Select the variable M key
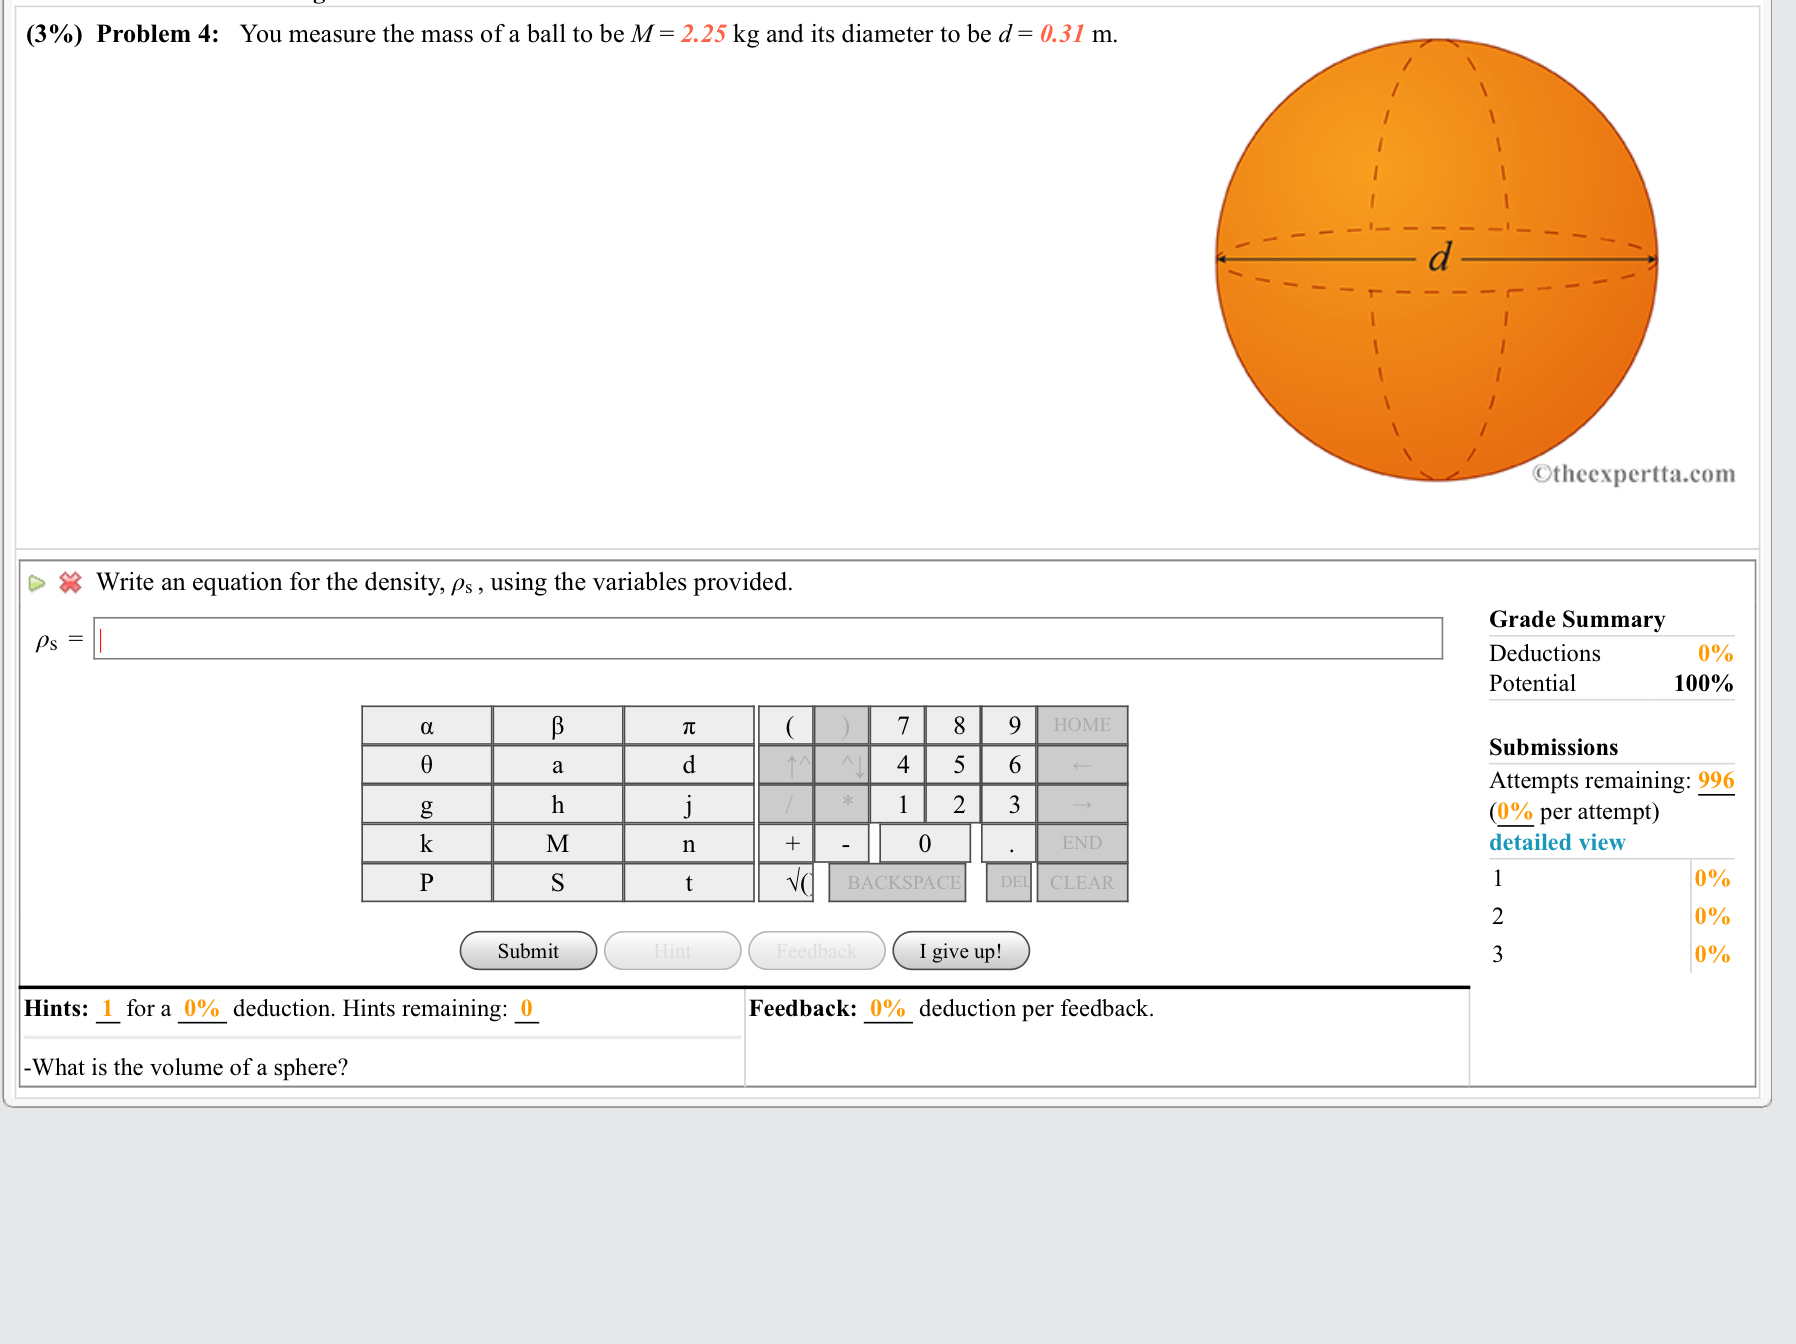This screenshot has height=1344, width=1796. [557, 843]
